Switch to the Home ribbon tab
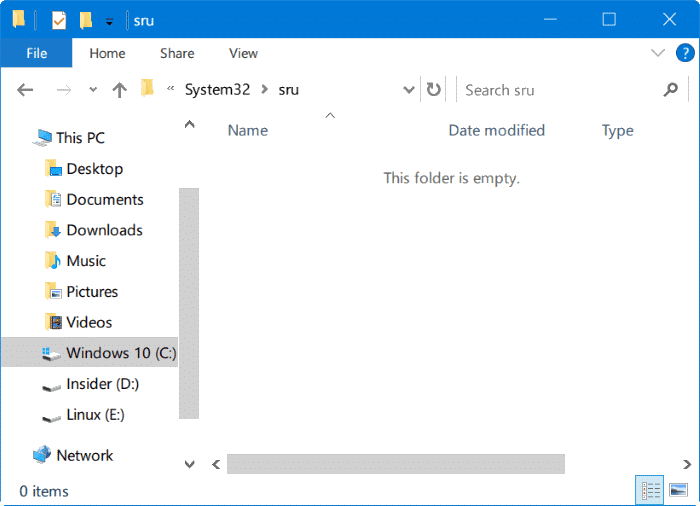This screenshot has height=506, width=700. pyautogui.click(x=107, y=53)
